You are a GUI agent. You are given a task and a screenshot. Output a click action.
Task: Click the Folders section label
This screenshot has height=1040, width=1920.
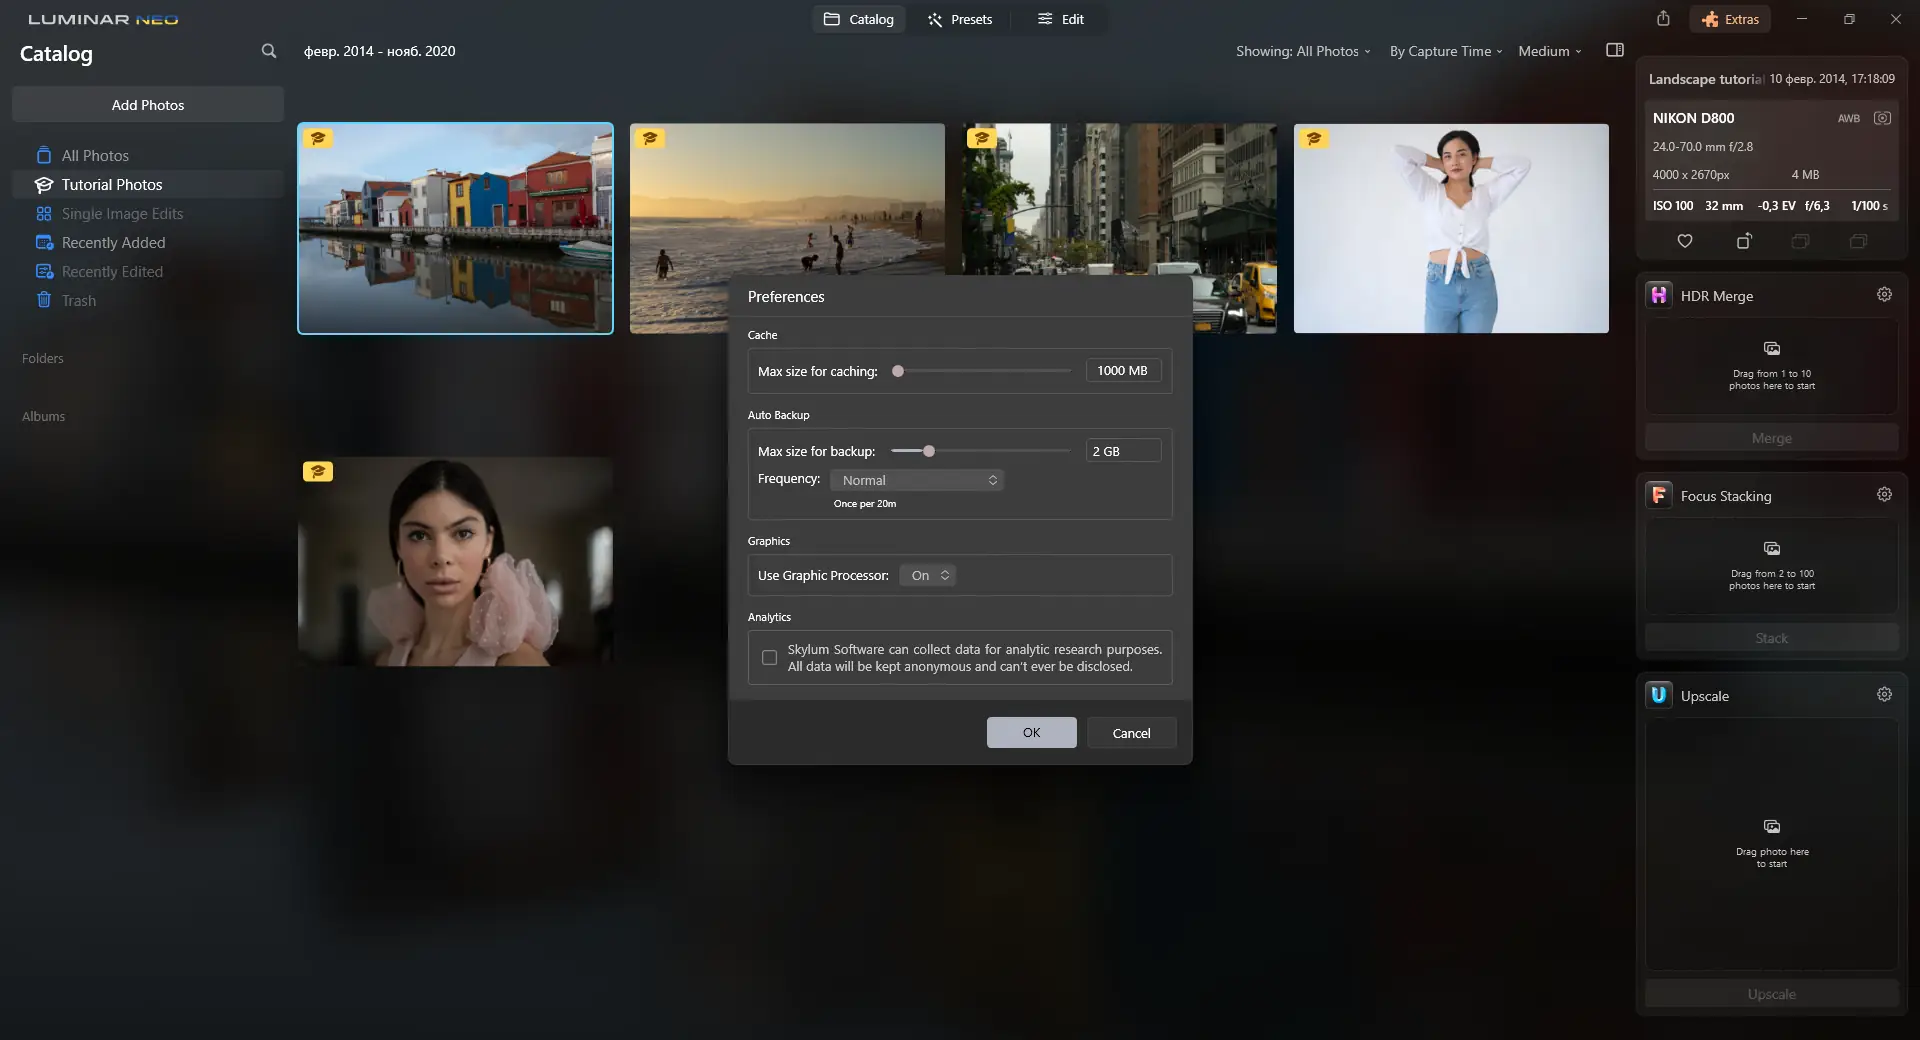(x=43, y=358)
